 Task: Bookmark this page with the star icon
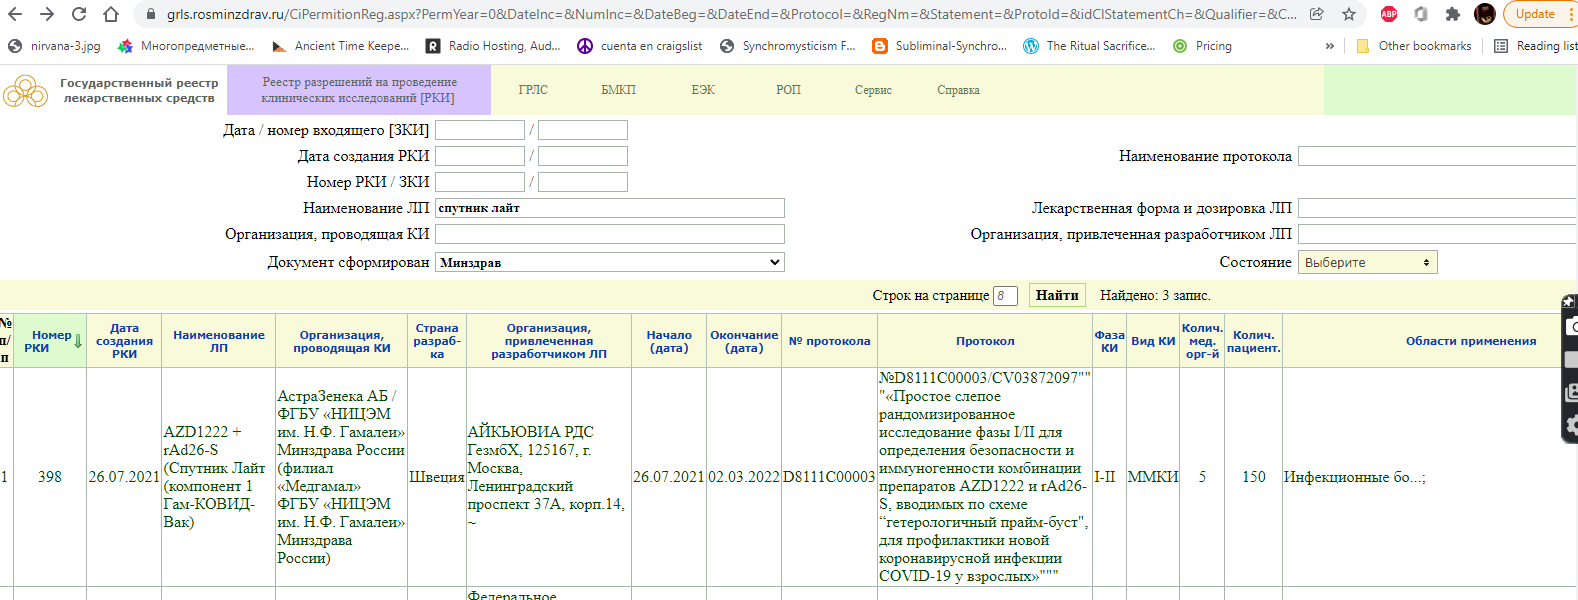click(x=1349, y=14)
